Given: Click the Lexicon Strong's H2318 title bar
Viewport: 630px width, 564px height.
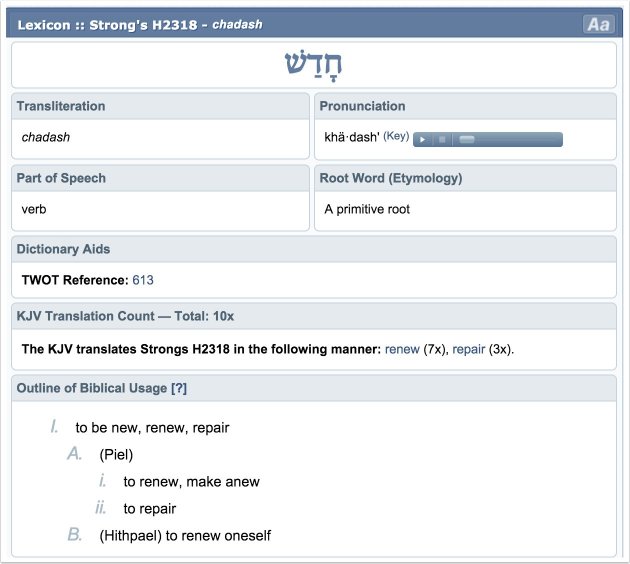Looking at the screenshot, I should 140,24.
